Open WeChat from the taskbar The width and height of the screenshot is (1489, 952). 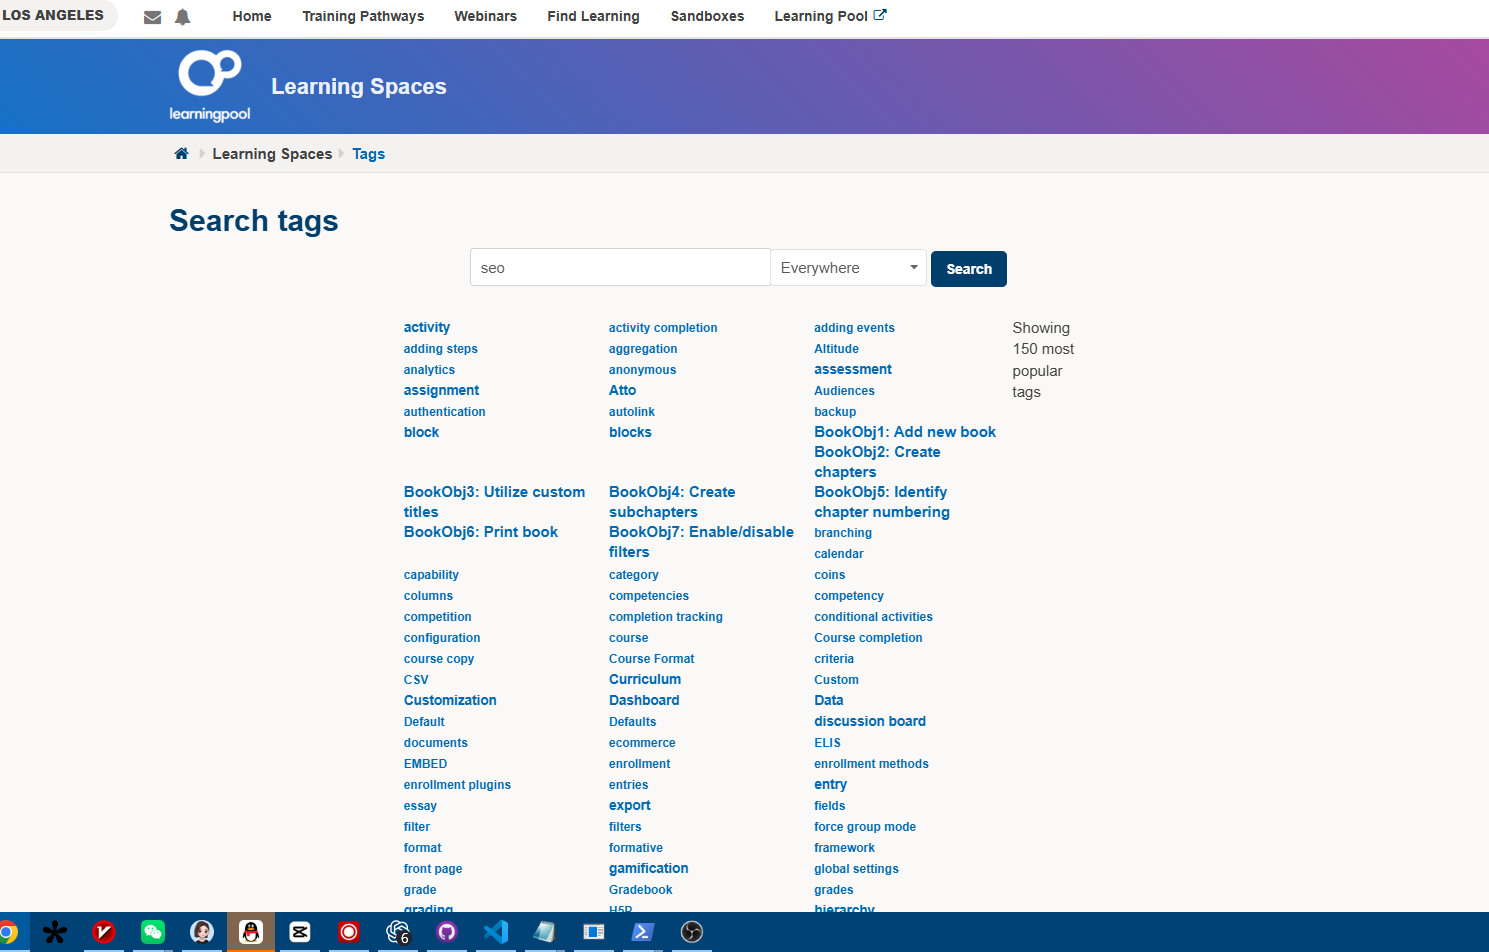pyautogui.click(x=153, y=932)
